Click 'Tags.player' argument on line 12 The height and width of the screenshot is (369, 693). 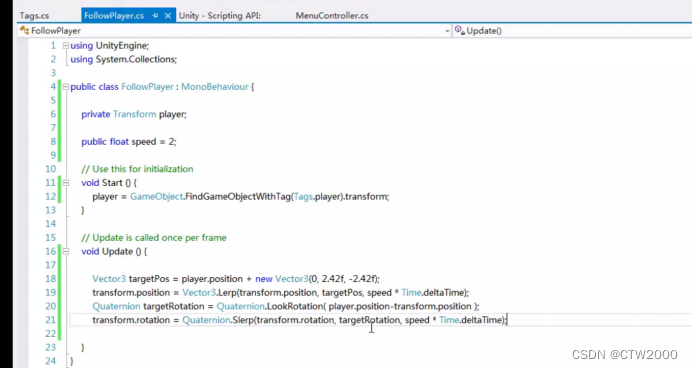tap(317, 196)
